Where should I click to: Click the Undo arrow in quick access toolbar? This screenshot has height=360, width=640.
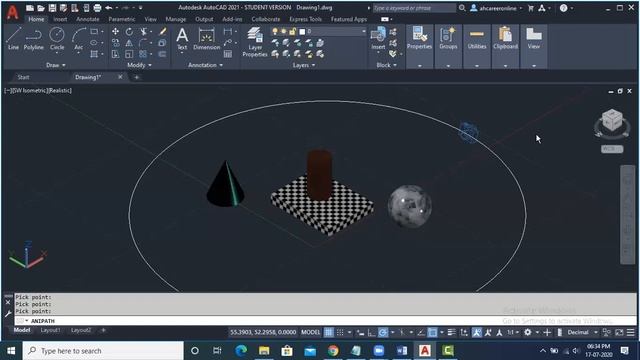109,8
